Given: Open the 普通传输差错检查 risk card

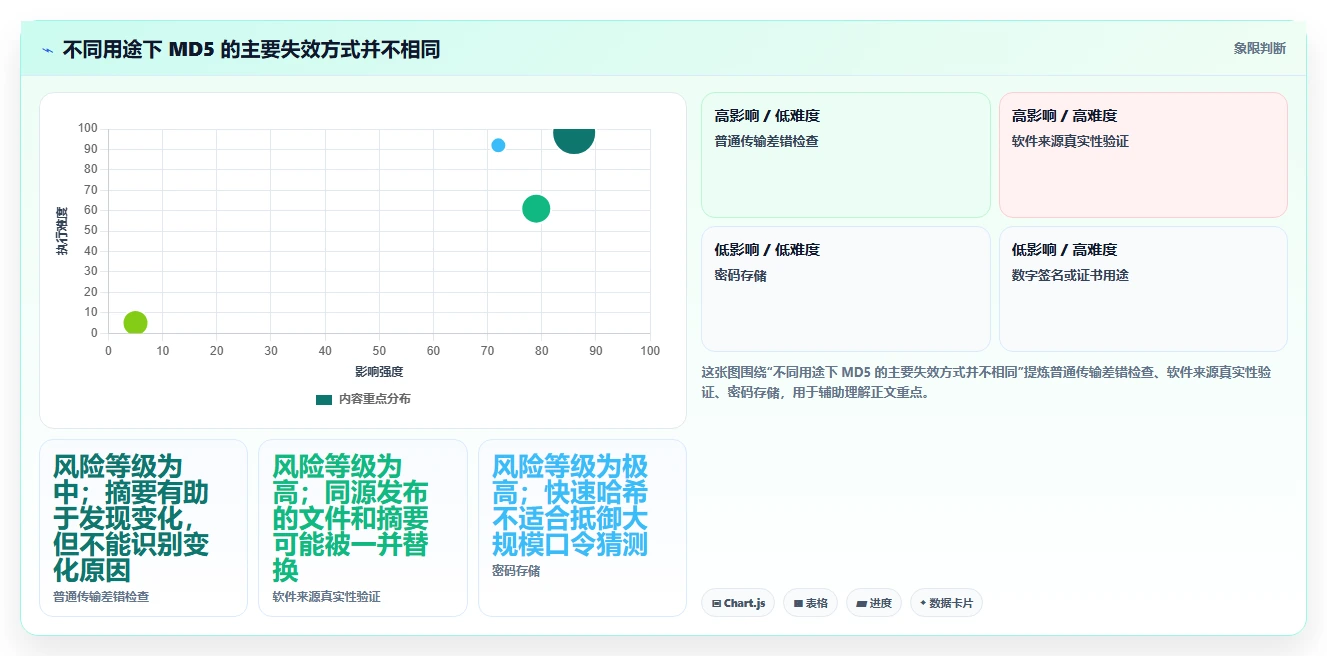Looking at the screenshot, I should tap(143, 528).
